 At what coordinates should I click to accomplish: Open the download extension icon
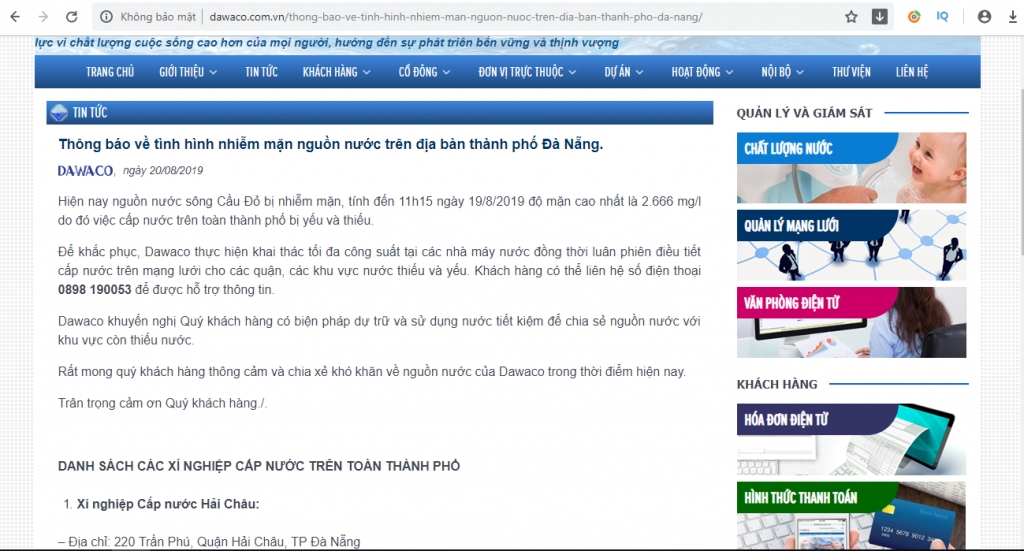point(880,17)
